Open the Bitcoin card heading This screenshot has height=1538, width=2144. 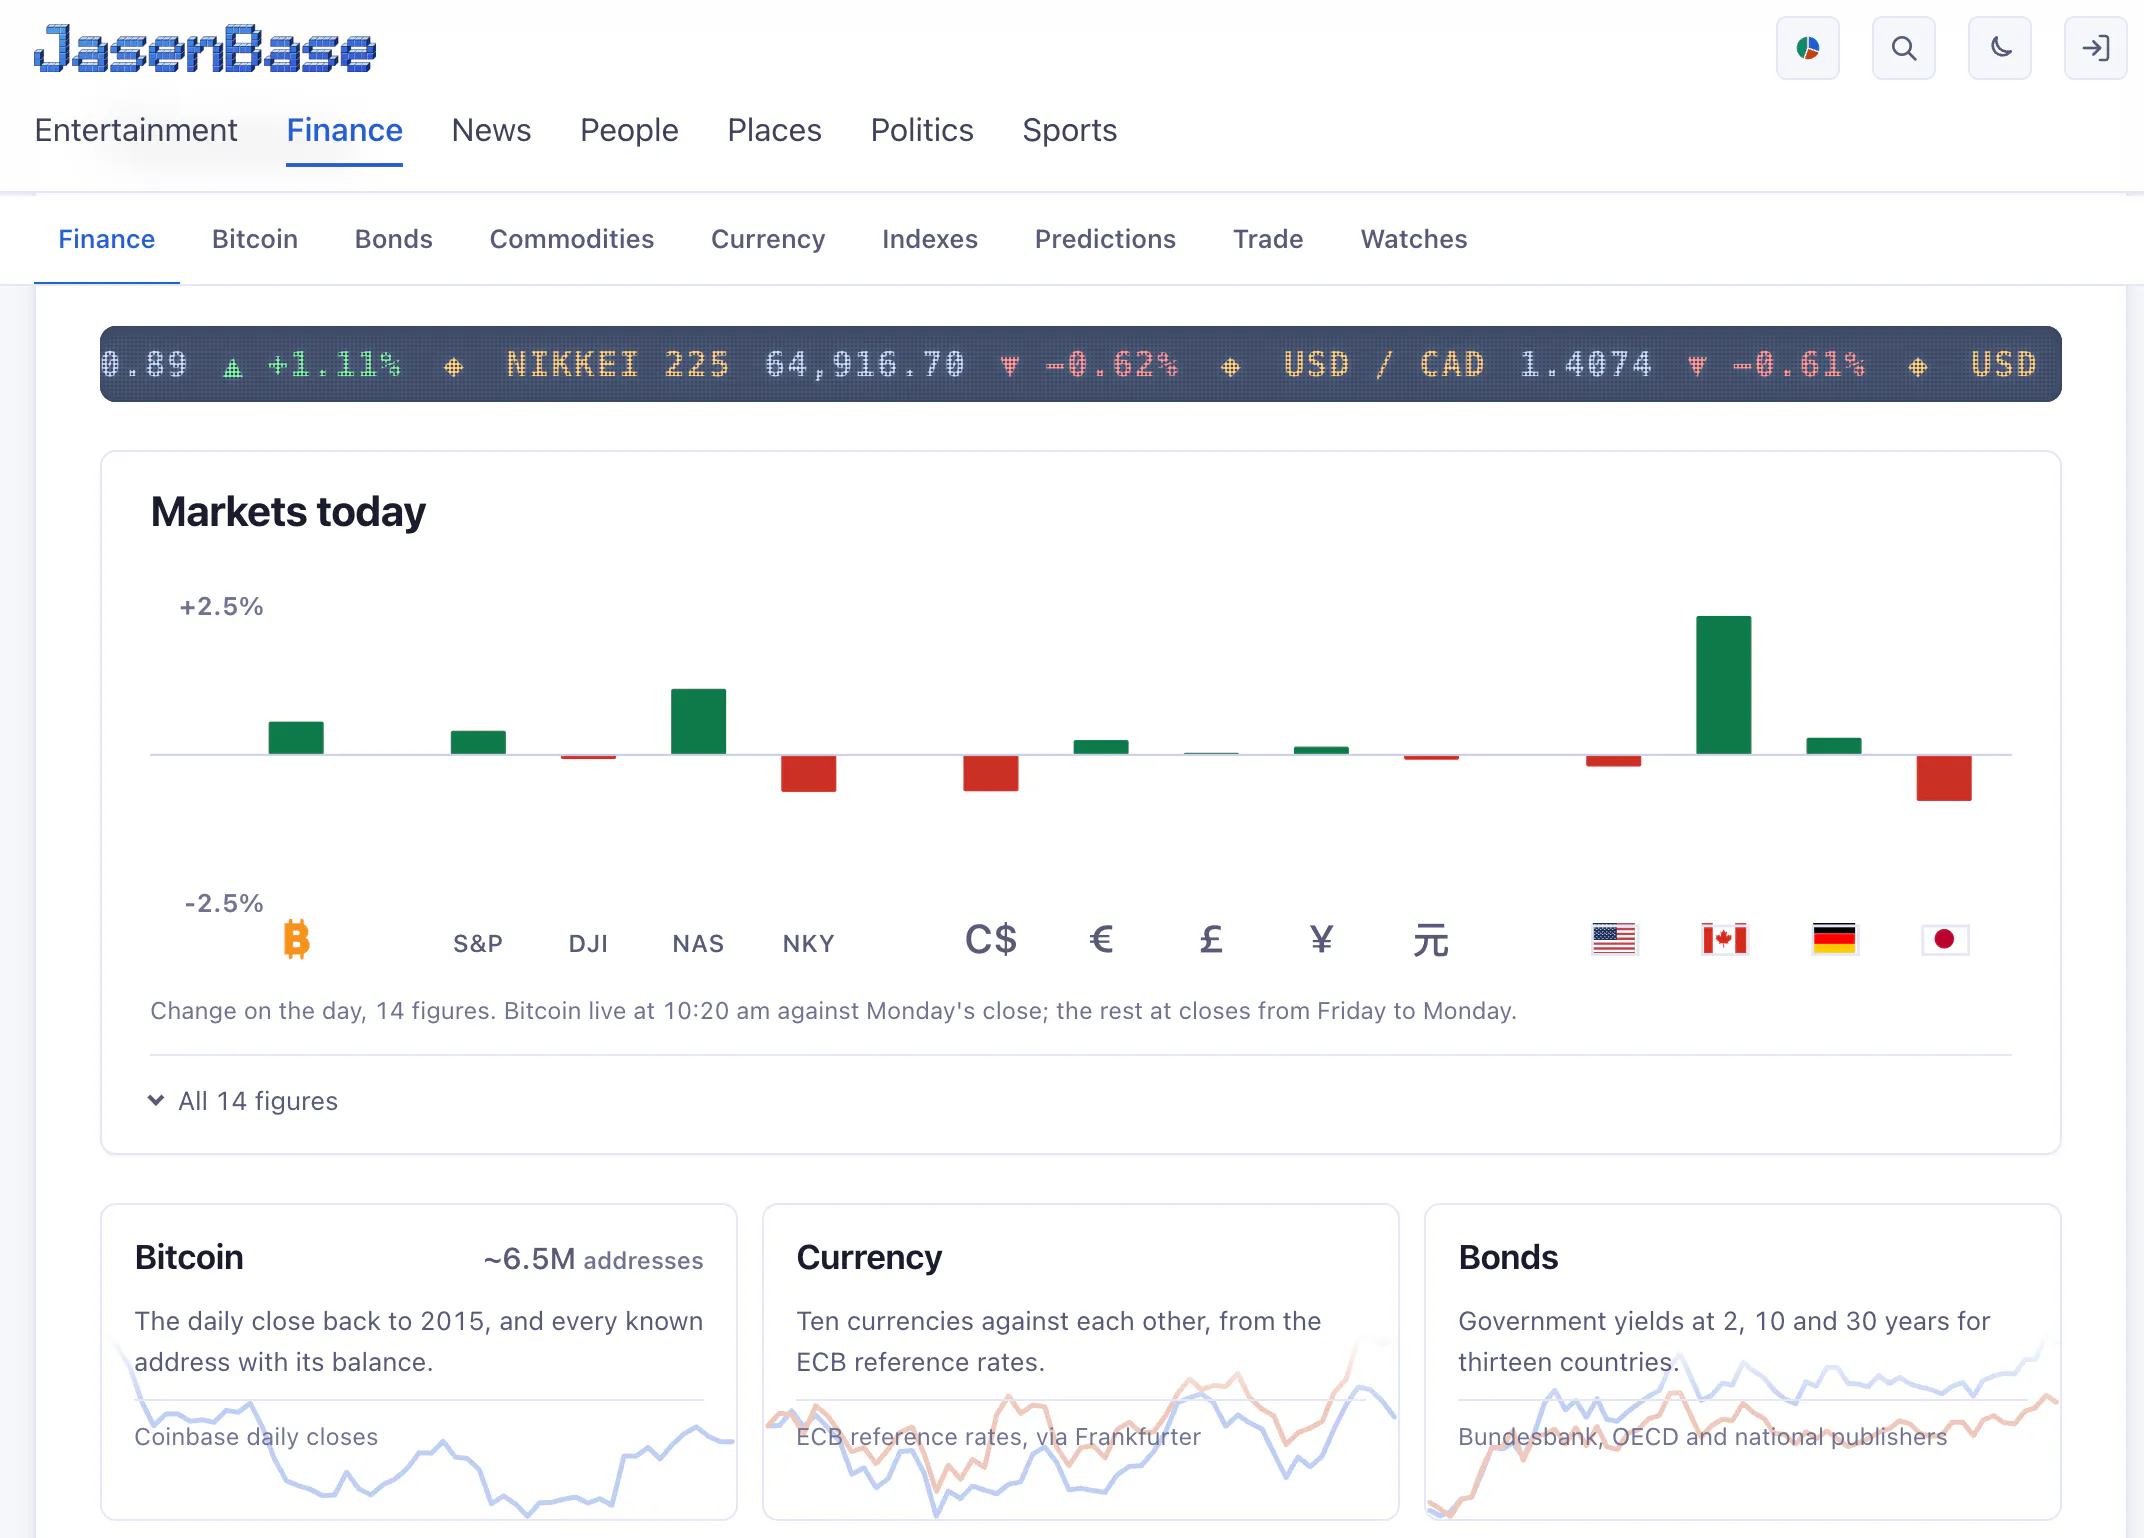[189, 1257]
